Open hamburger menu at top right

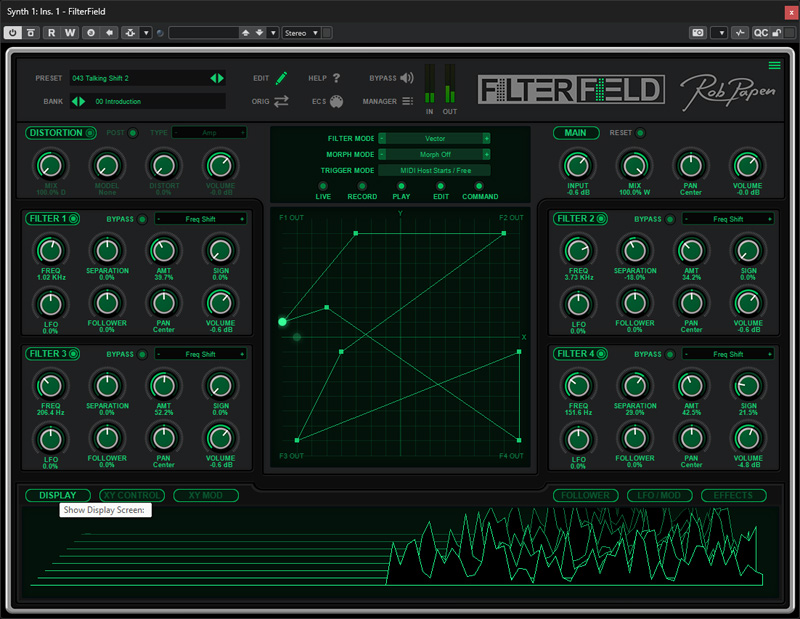774,65
